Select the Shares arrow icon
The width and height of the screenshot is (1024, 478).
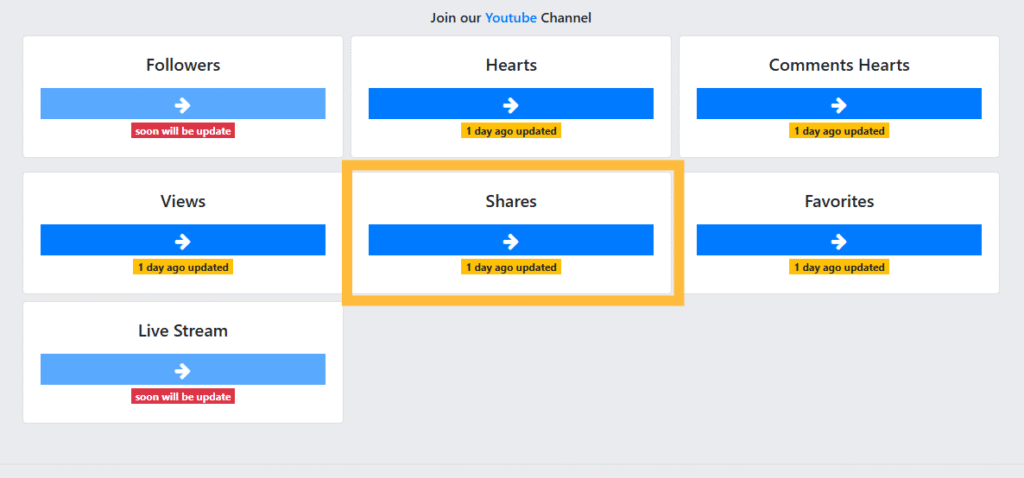[x=511, y=240]
